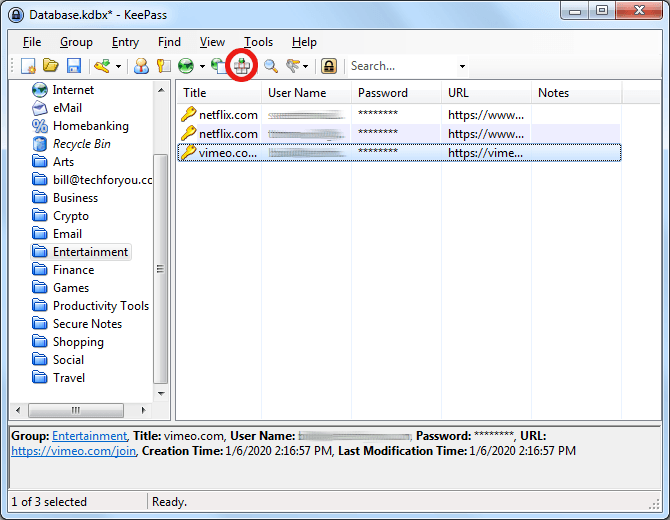The width and height of the screenshot is (670, 520).
Task: Save the database with floppy icon
Action: click(x=74, y=66)
